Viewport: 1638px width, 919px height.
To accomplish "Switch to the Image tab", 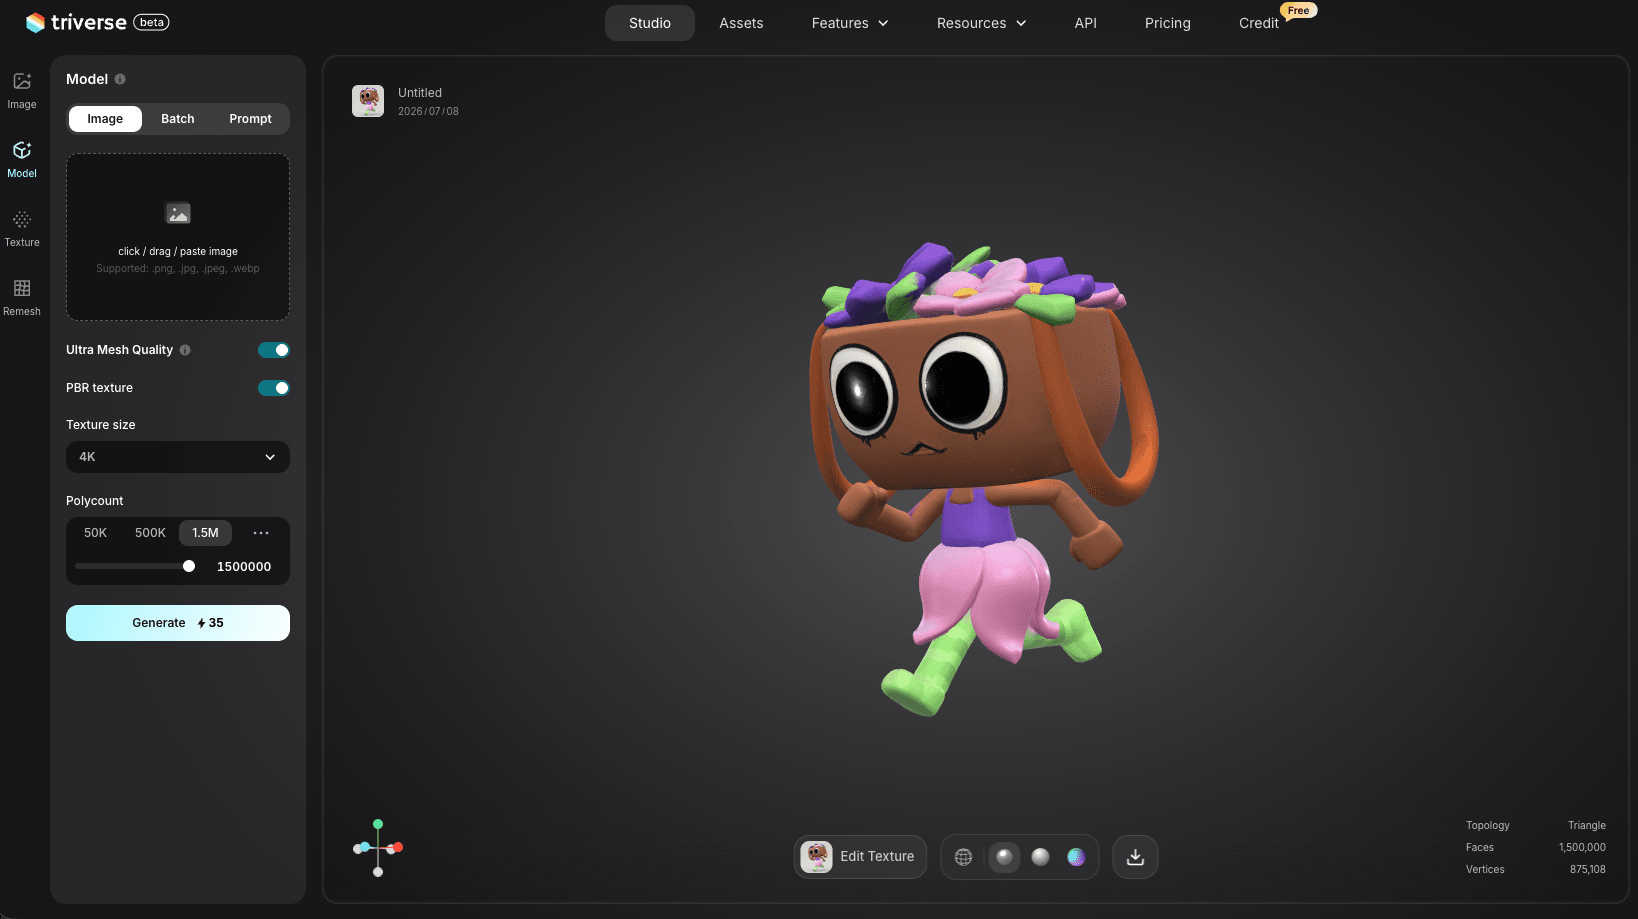I will [x=105, y=119].
